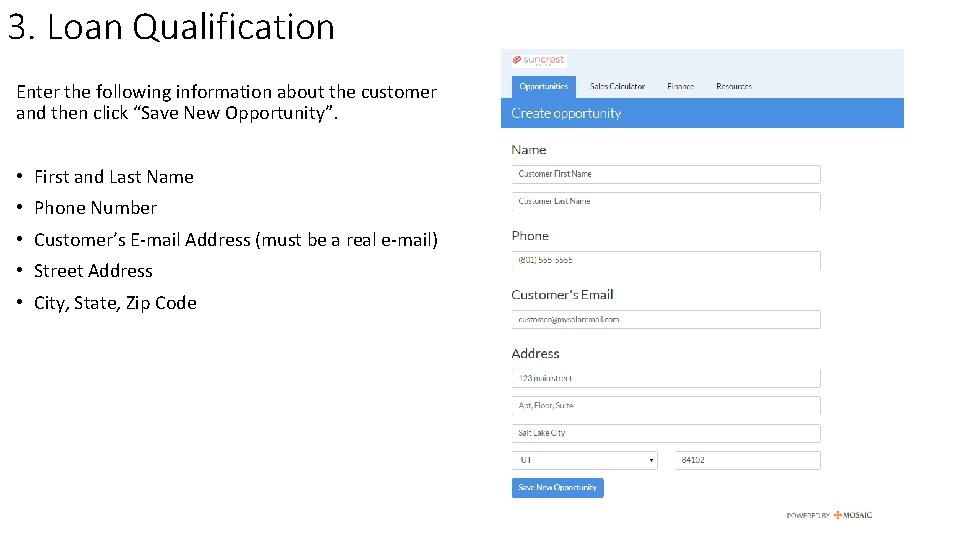The image size is (960, 540).
Task: Click the Mosaic logo in footer
Action: (853, 515)
